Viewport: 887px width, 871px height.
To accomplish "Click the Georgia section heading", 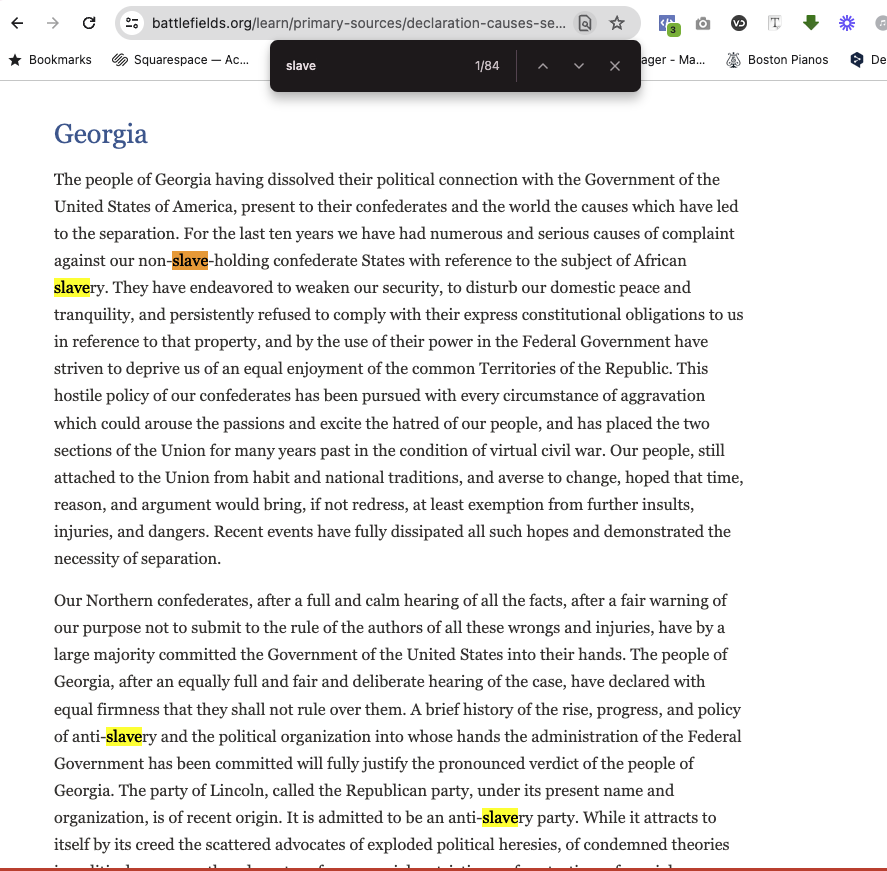I will coord(101,134).
